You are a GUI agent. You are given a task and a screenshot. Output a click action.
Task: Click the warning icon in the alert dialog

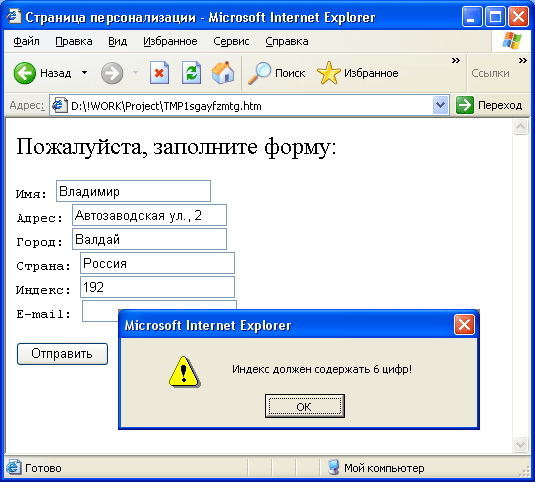click(185, 371)
